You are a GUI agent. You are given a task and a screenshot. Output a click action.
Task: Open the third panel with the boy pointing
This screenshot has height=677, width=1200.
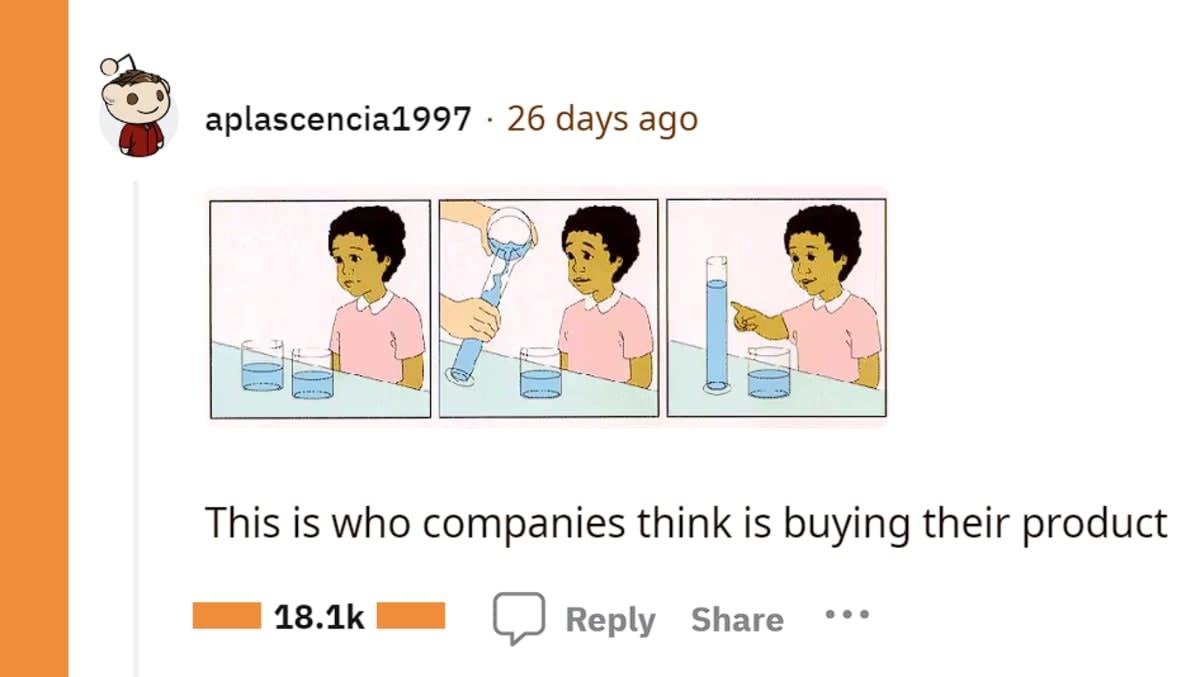[x=776, y=308]
